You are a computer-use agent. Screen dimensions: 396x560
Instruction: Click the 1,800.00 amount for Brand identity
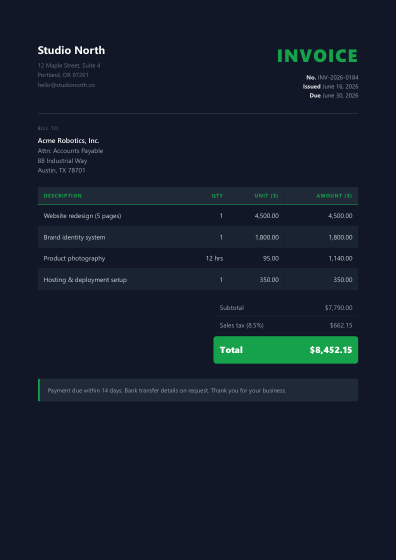coord(341,238)
